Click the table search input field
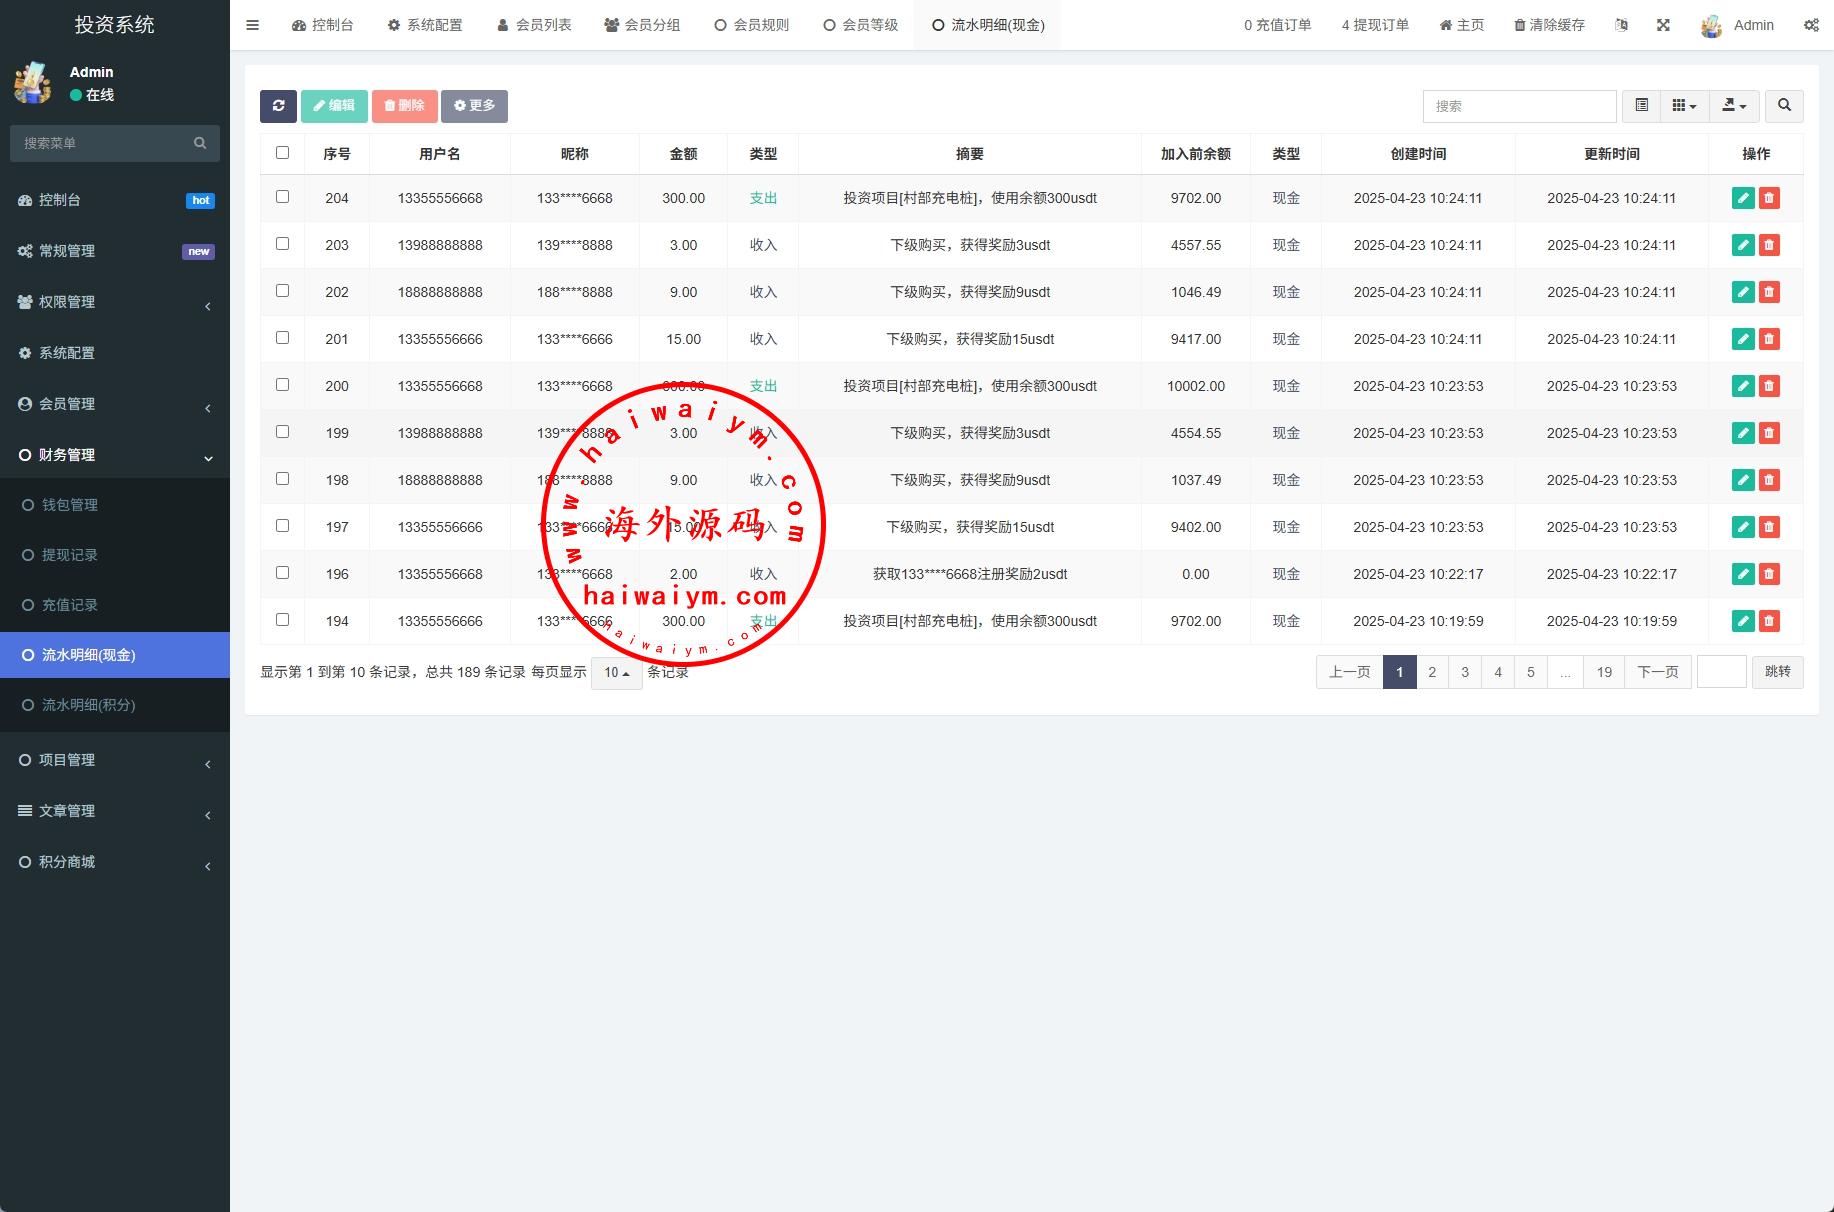Viewport: 1834px width, 1212px height. [1518, 106]
